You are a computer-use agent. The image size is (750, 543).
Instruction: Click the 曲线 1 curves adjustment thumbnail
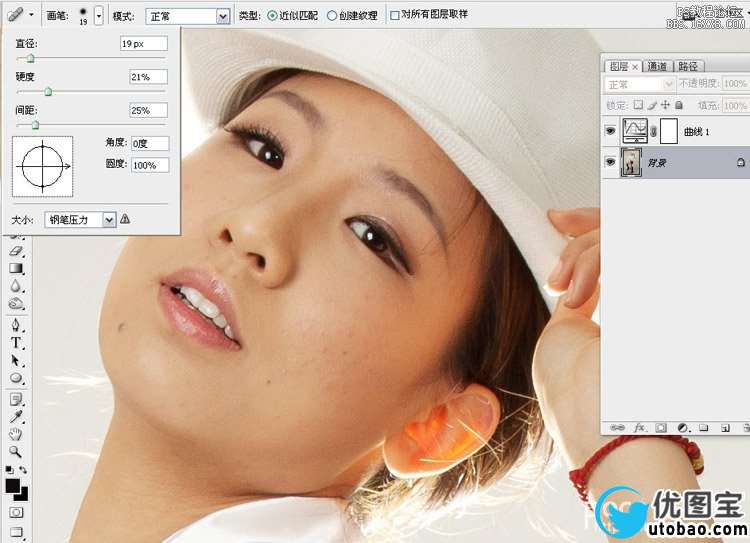(x=635, y=131)
